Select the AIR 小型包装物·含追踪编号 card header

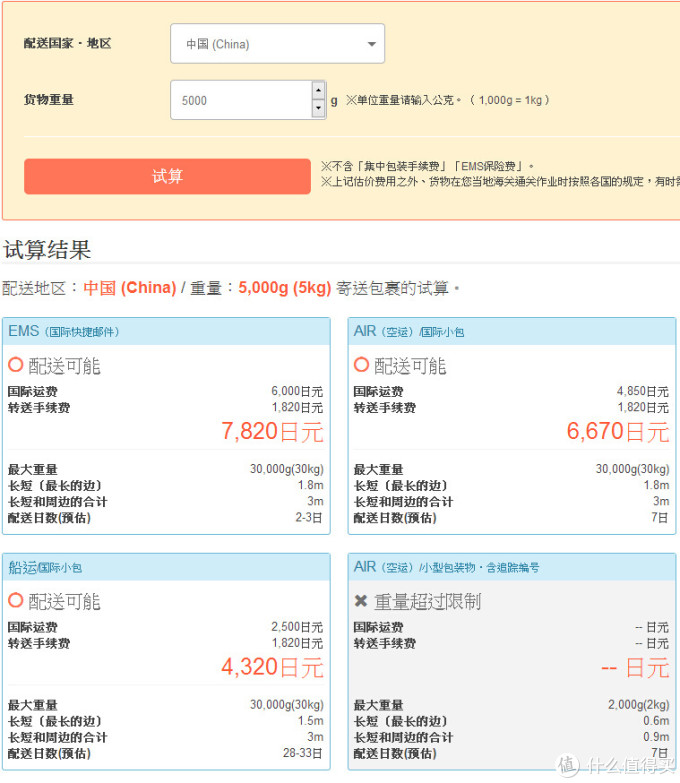point(512,567)
